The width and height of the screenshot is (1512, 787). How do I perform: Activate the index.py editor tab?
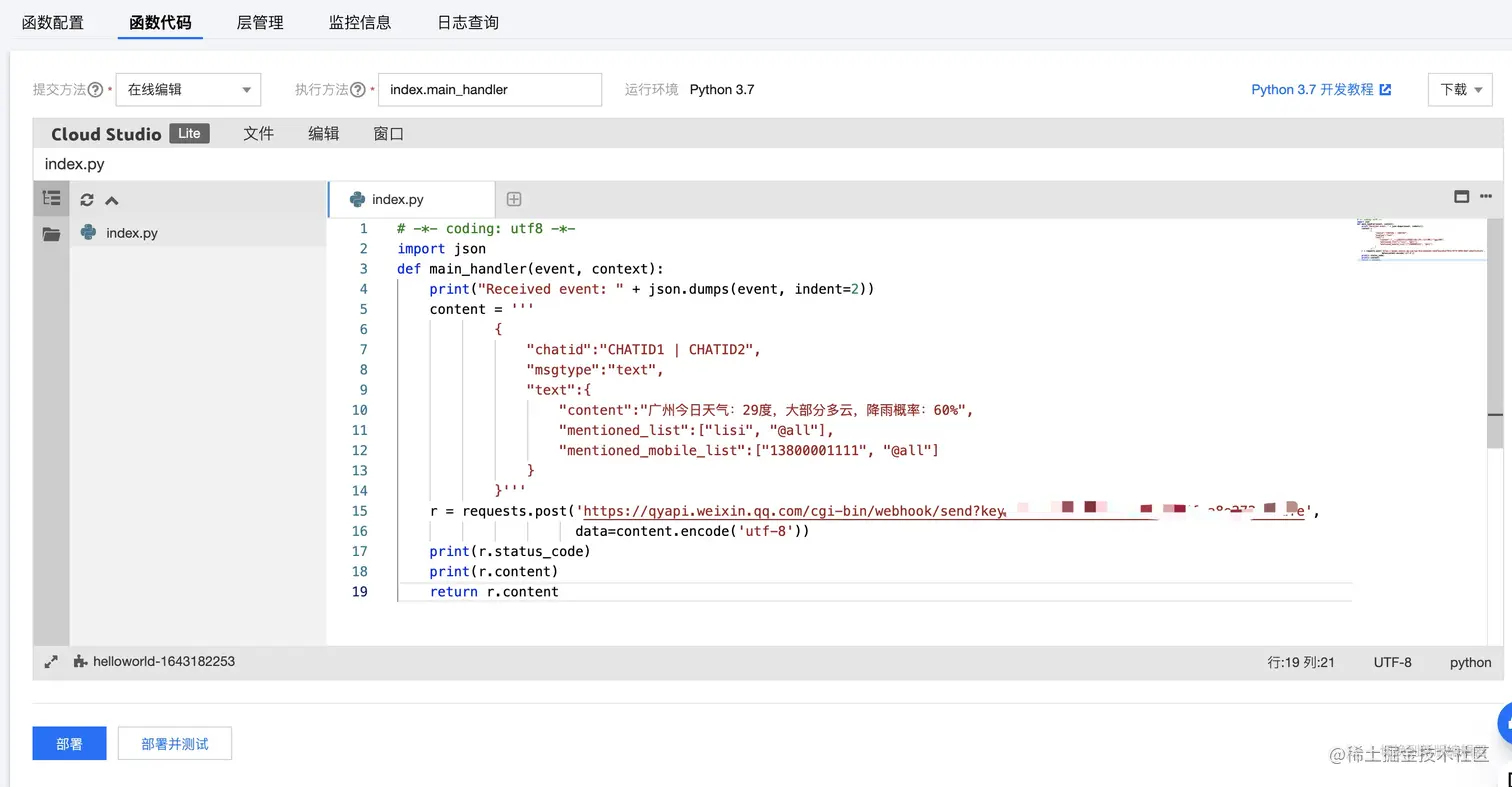(411, 199)
